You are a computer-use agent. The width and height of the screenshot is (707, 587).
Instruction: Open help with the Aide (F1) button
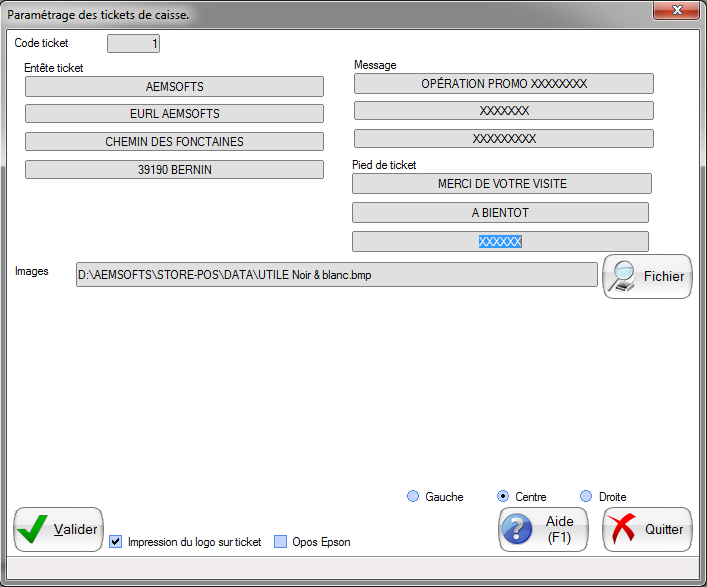click(543, 529)
